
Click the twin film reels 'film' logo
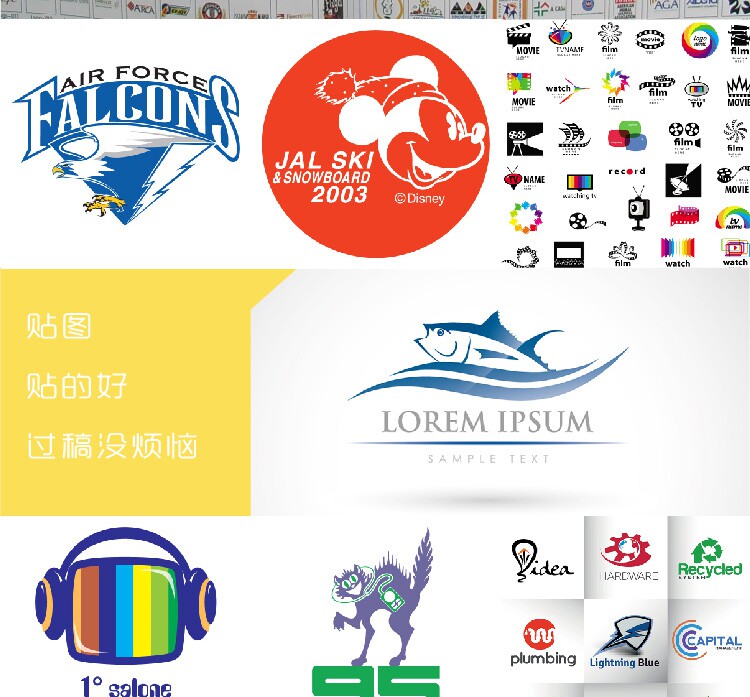click(684, 137)
